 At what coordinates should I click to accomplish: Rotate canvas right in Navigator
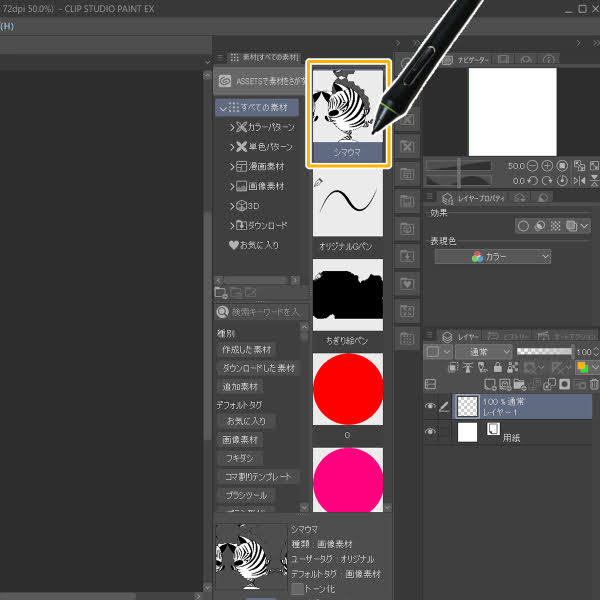pyautogui.click(x=547, y=181)
